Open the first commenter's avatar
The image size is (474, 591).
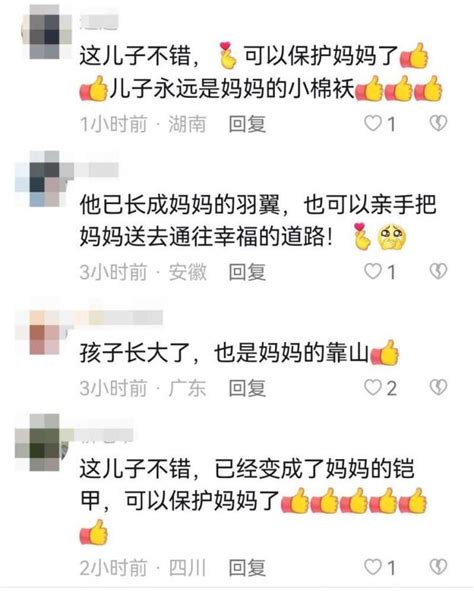point(44,32)
